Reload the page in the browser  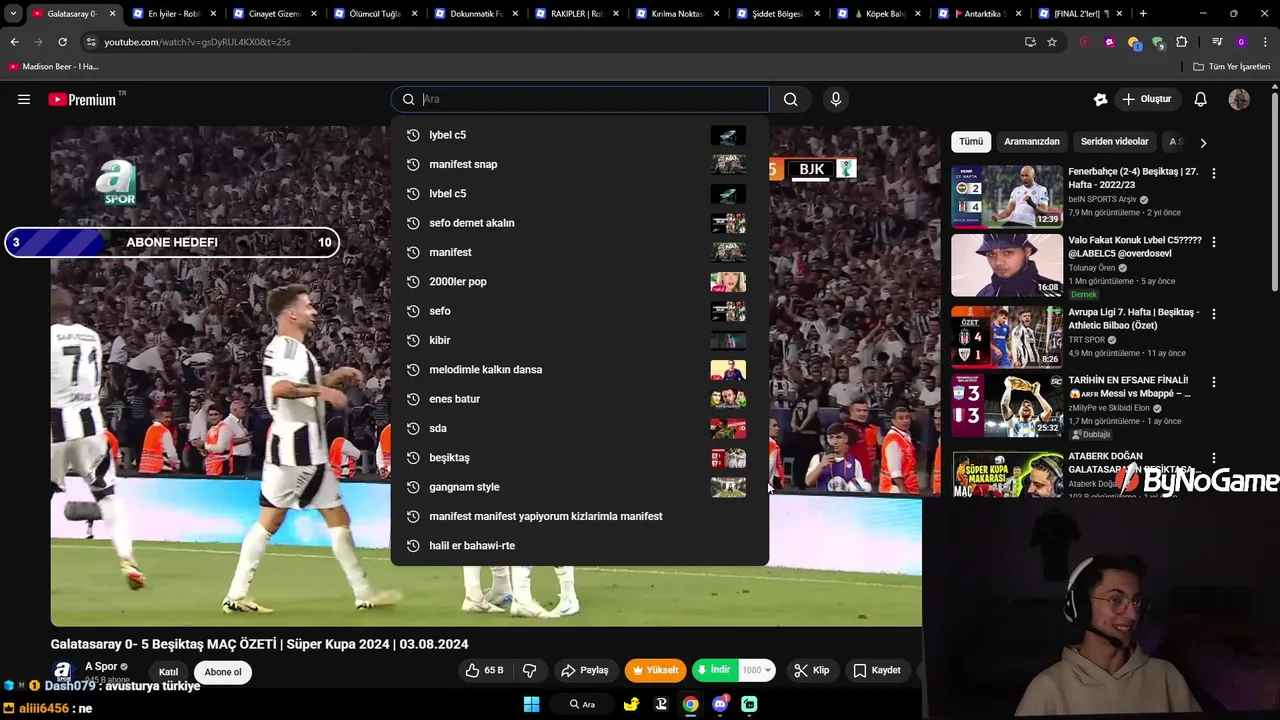point(62,42)
